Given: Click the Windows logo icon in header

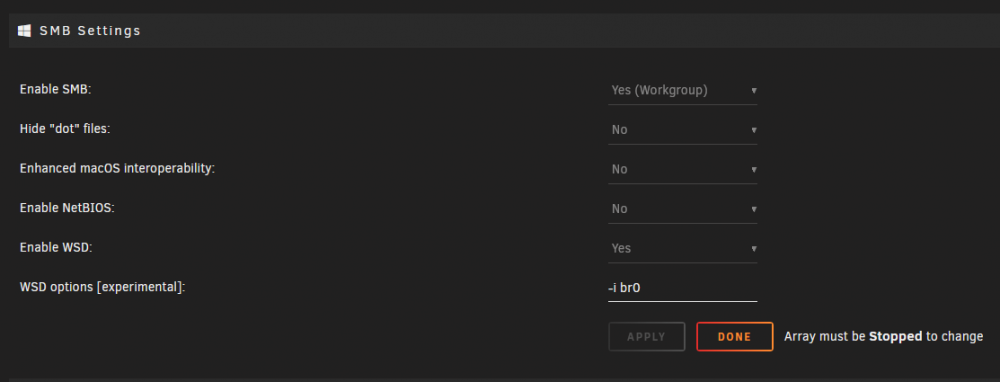Looking at the screenshot, I should tap(24, 31).
